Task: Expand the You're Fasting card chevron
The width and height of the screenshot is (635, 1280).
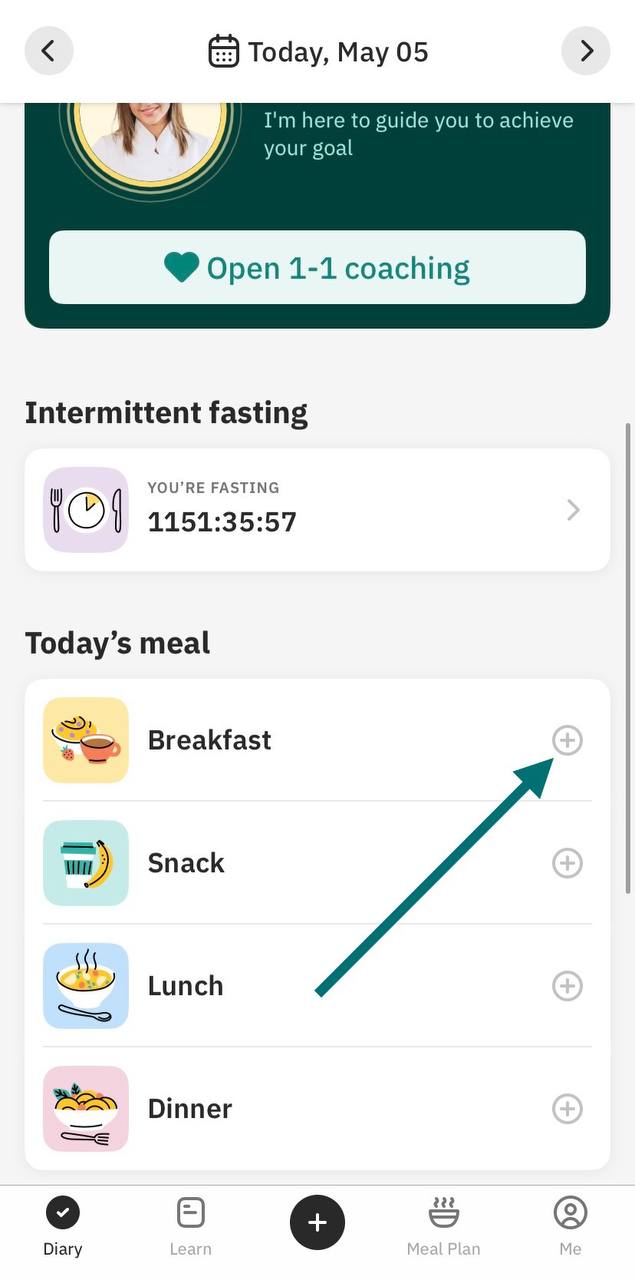Action: tap(573, 510)
